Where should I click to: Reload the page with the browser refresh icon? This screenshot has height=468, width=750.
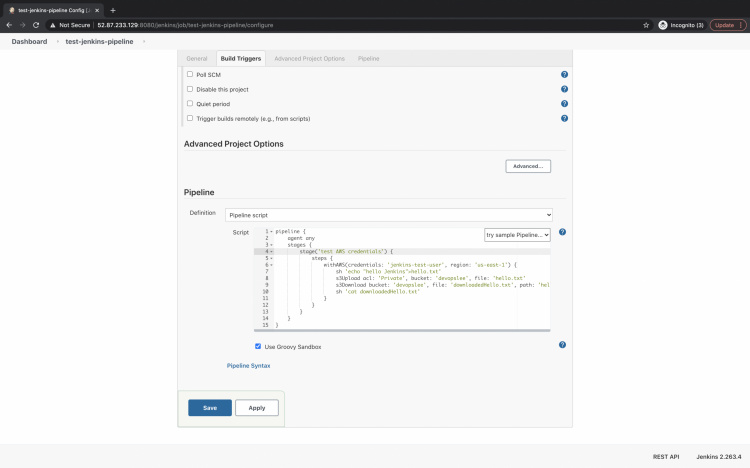click(x=37, y=25)
